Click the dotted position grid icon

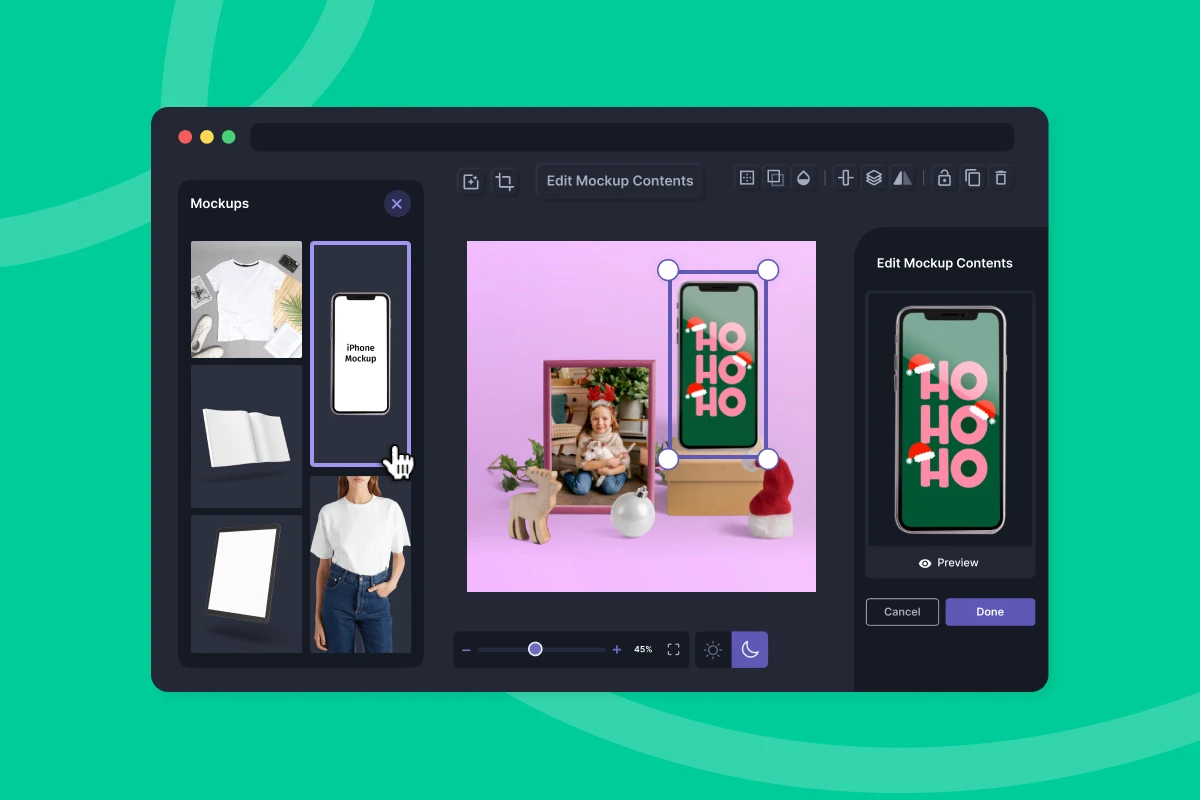[746, 178]
